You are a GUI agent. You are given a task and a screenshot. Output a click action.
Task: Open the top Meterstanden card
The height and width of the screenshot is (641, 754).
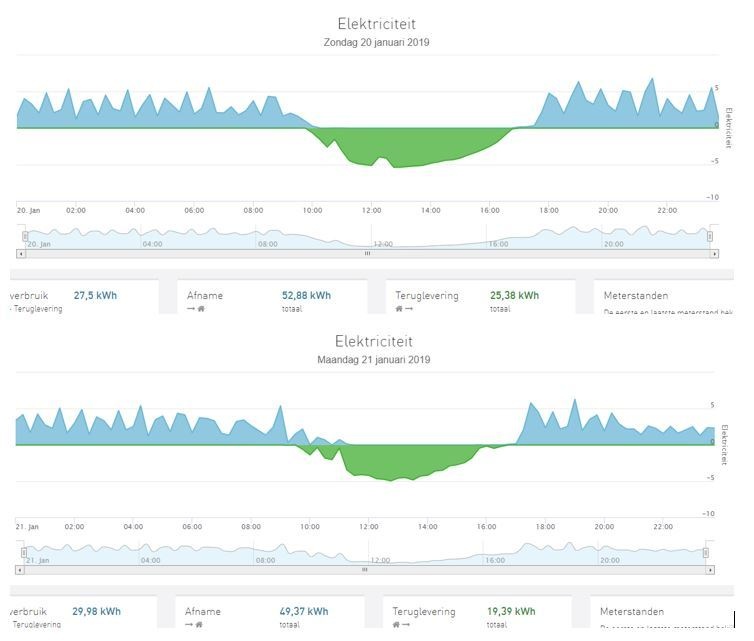click(x=664, y=297)
